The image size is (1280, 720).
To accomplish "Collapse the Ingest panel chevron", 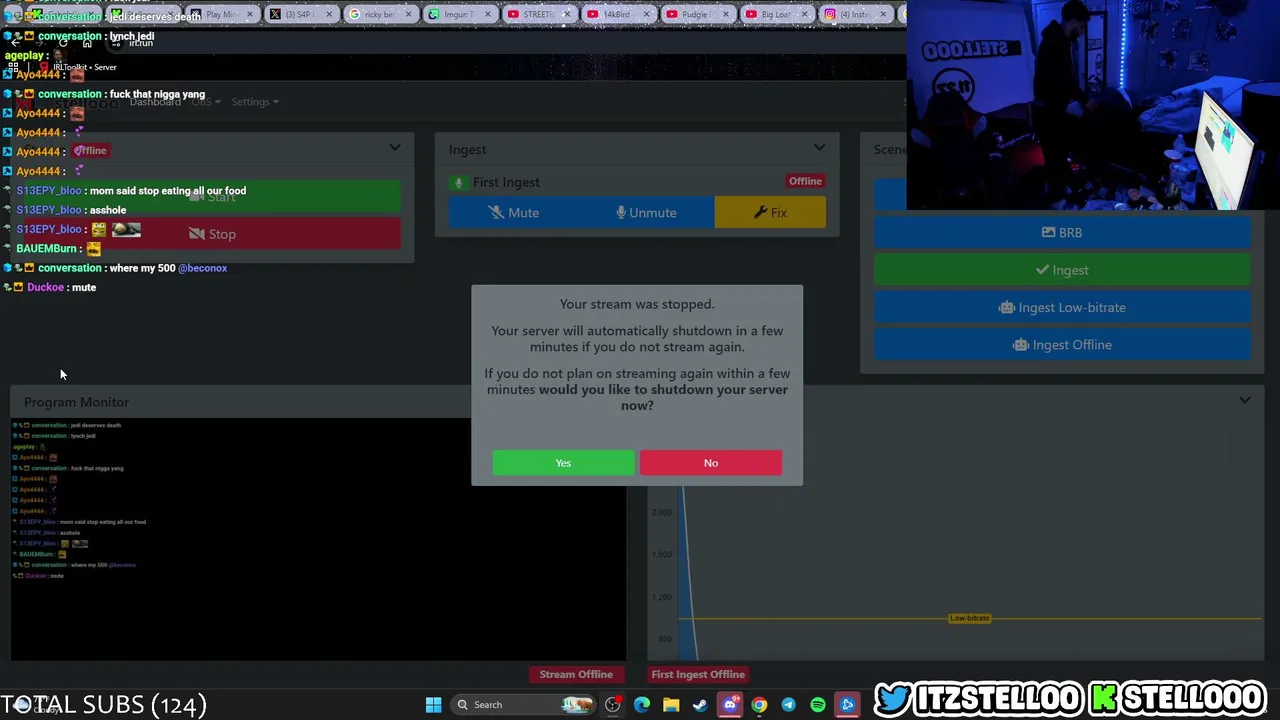I will point(819,148).
